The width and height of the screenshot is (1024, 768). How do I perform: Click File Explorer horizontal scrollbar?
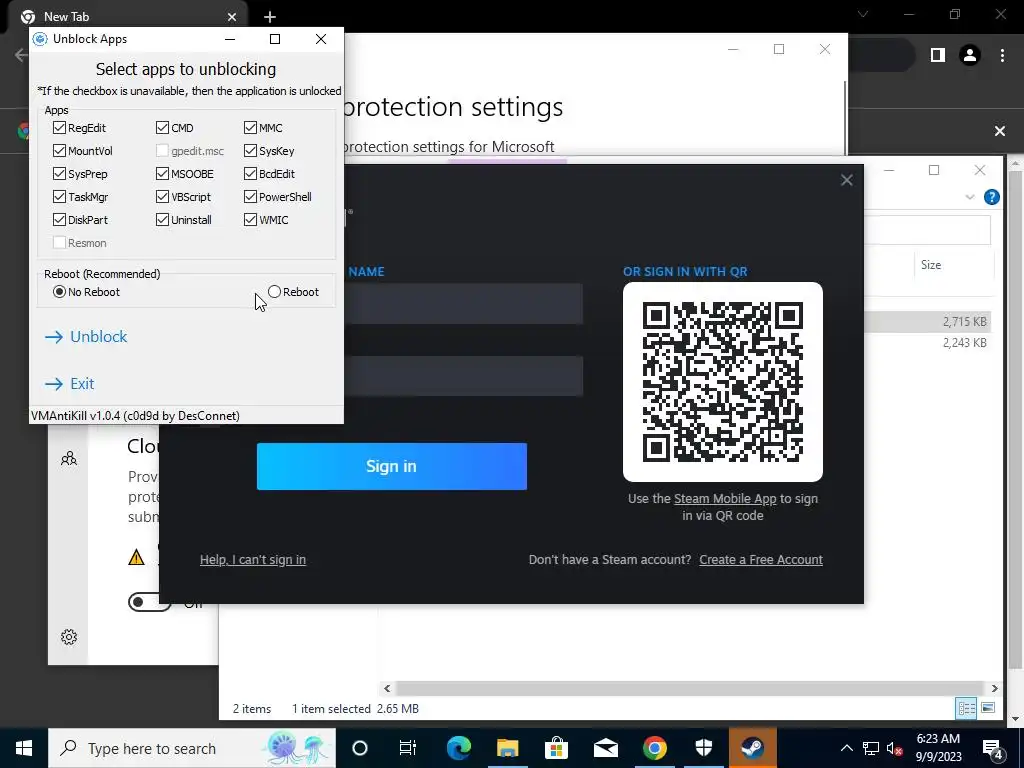[x=690, y=688]
